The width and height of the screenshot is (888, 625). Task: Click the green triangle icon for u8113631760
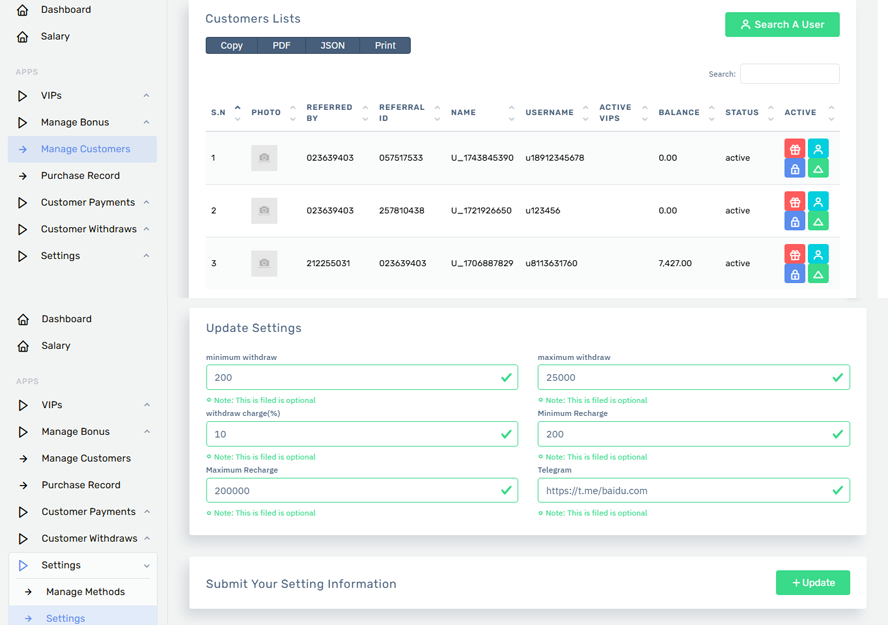[x=818, y=273]
